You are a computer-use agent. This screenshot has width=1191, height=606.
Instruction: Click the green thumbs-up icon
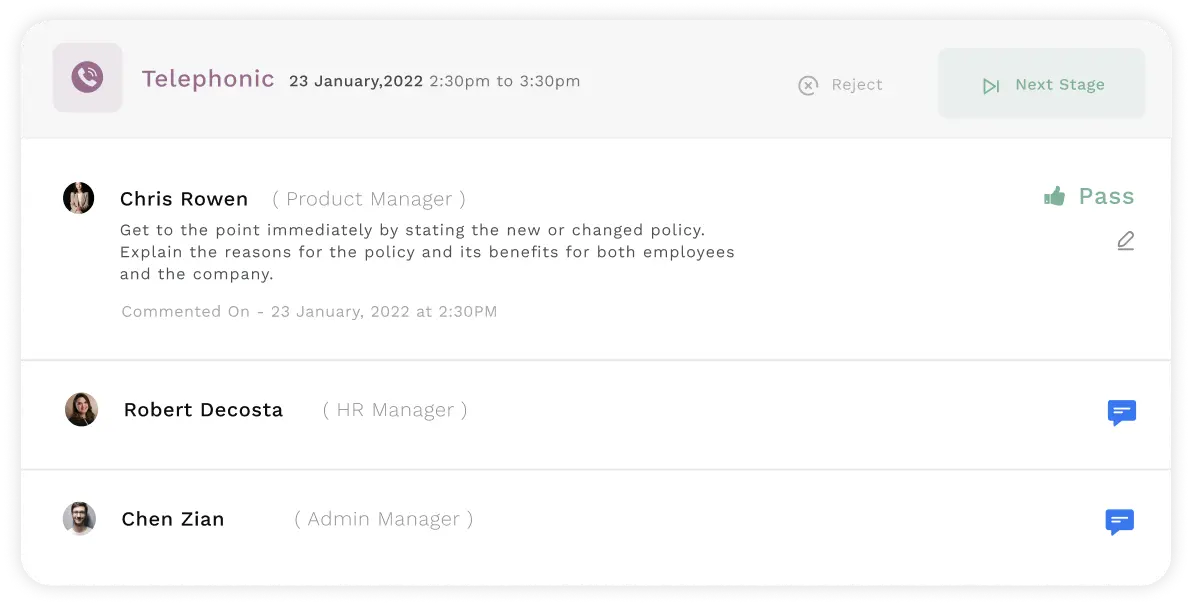(1054, 196)
